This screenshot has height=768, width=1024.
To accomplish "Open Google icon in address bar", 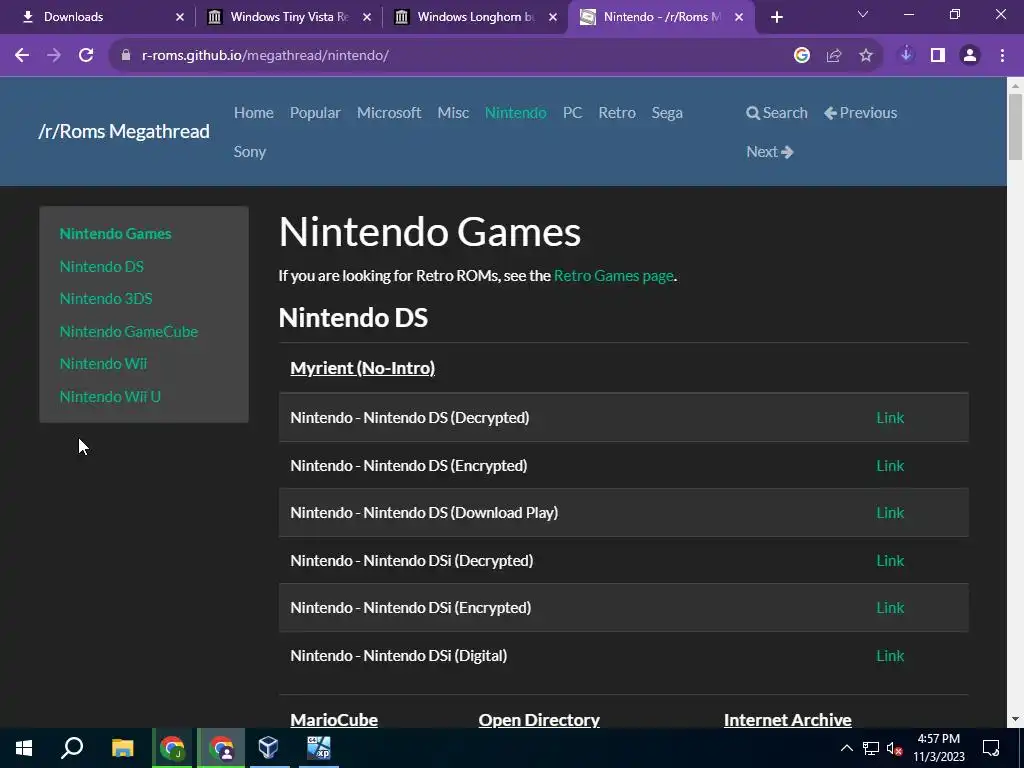I will point(802,56).
